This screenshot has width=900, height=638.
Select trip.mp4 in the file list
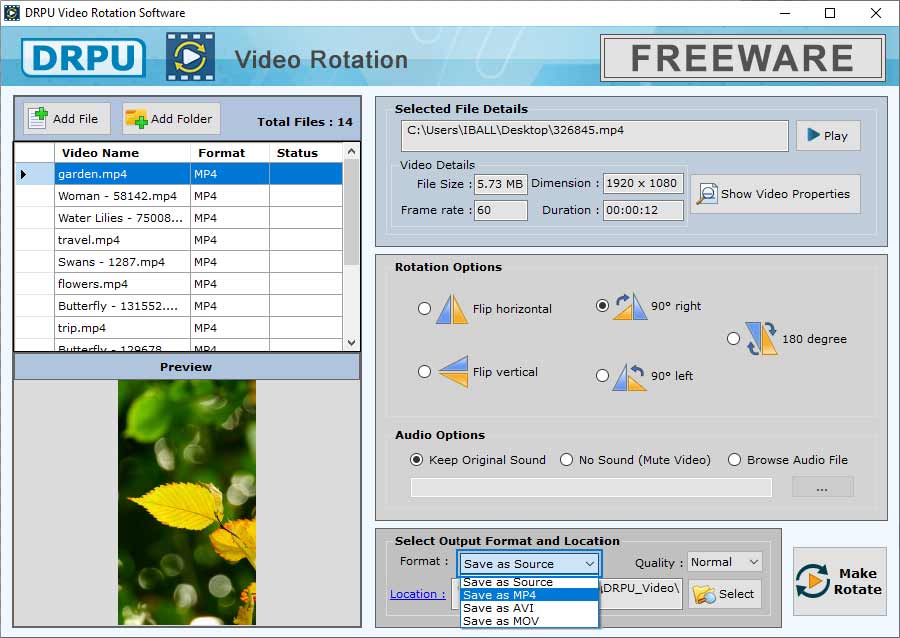[x=179, y=328]
